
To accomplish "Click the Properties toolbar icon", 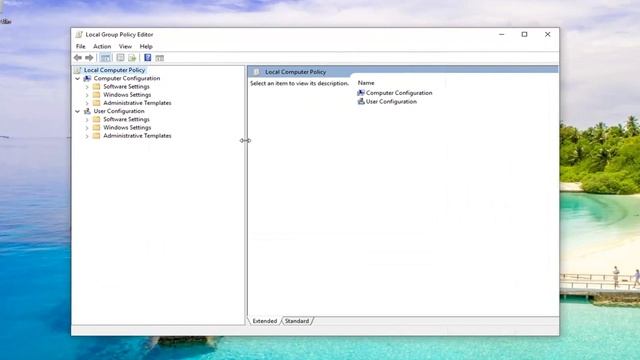I will tap(120, 58).
